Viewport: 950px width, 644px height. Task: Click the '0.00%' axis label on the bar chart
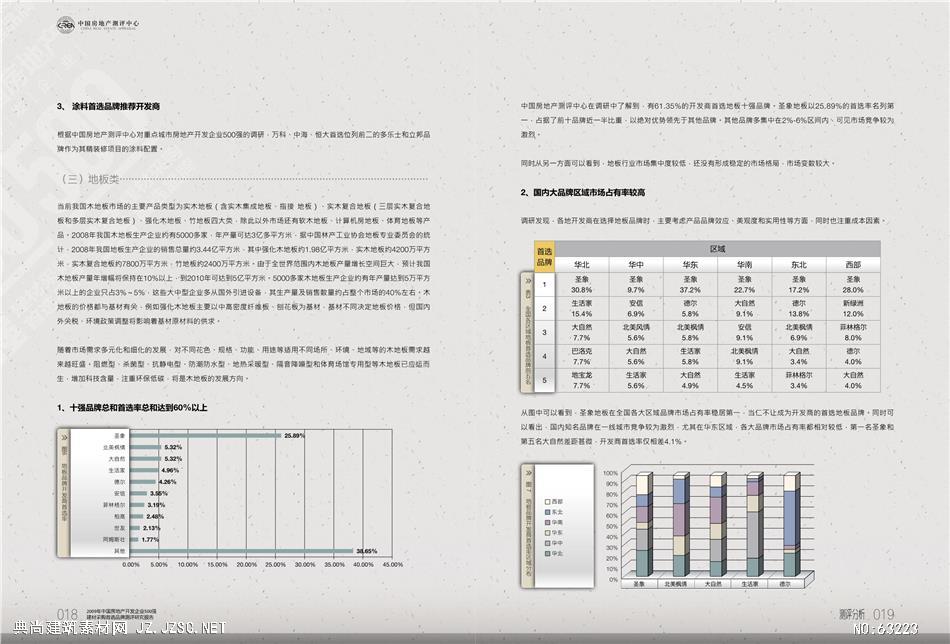131,565
